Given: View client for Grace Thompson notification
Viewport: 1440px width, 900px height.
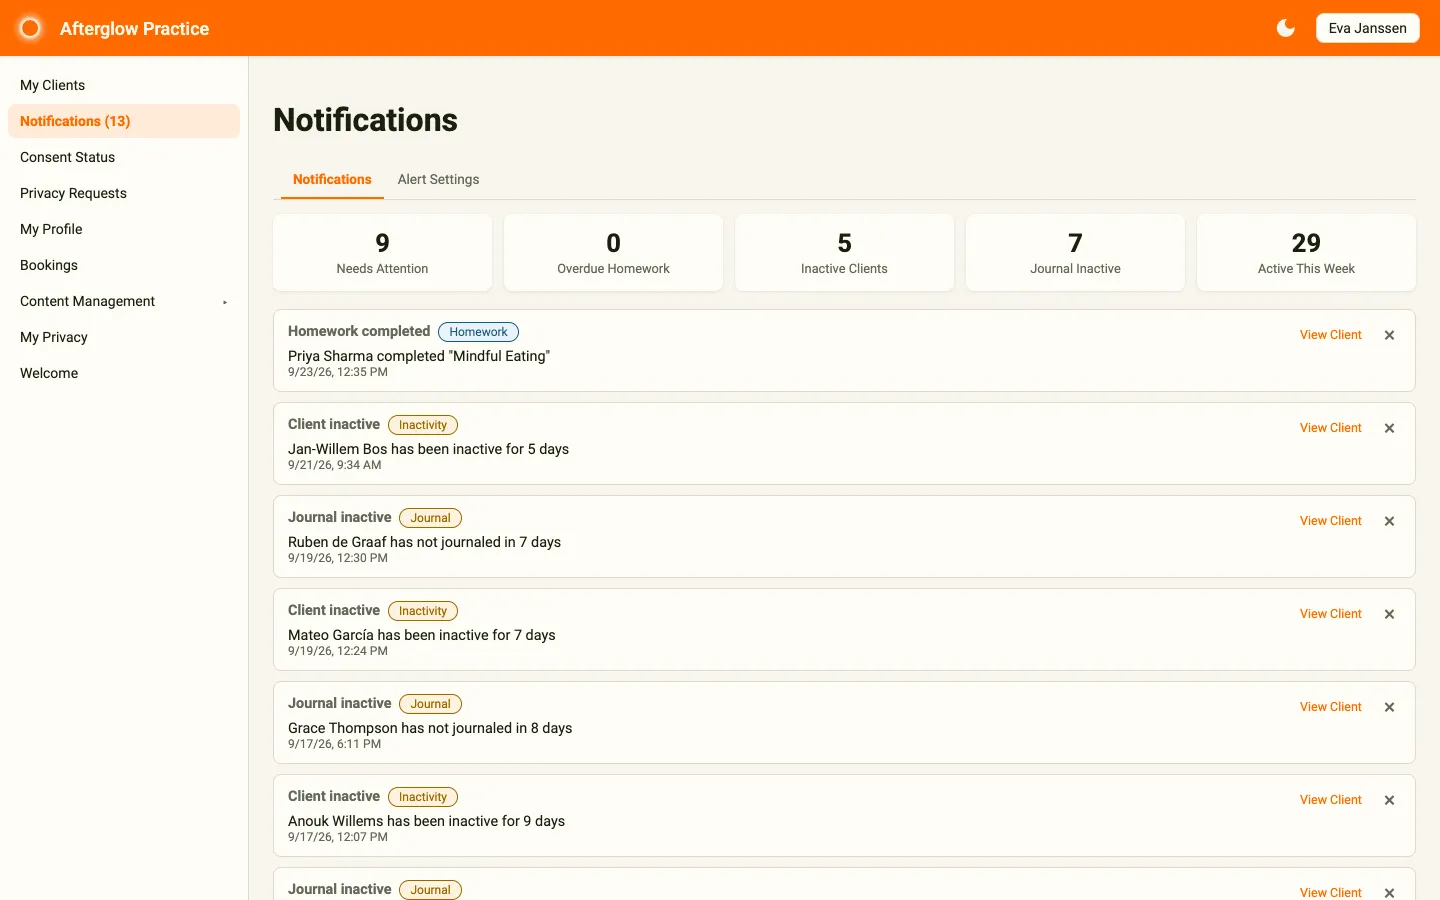Looking at the screenshot, I should [x=1330, y=707].
